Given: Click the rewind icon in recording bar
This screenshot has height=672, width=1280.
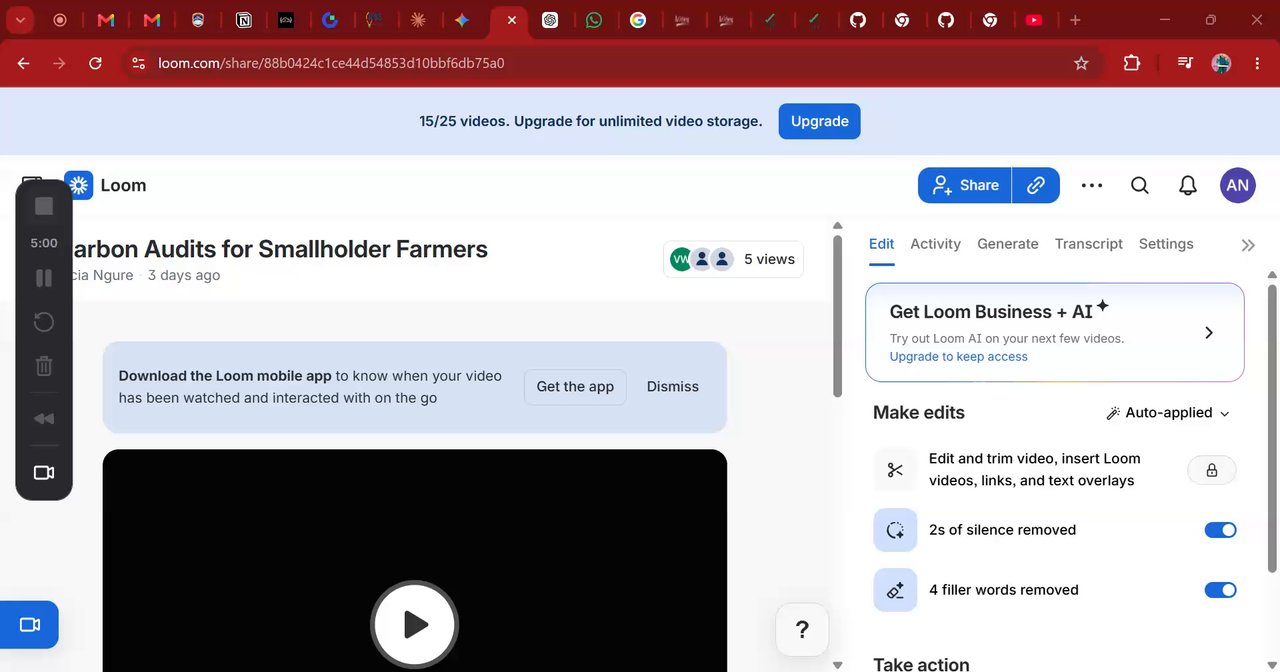Looking at the screenshot, I should point(44,419).
